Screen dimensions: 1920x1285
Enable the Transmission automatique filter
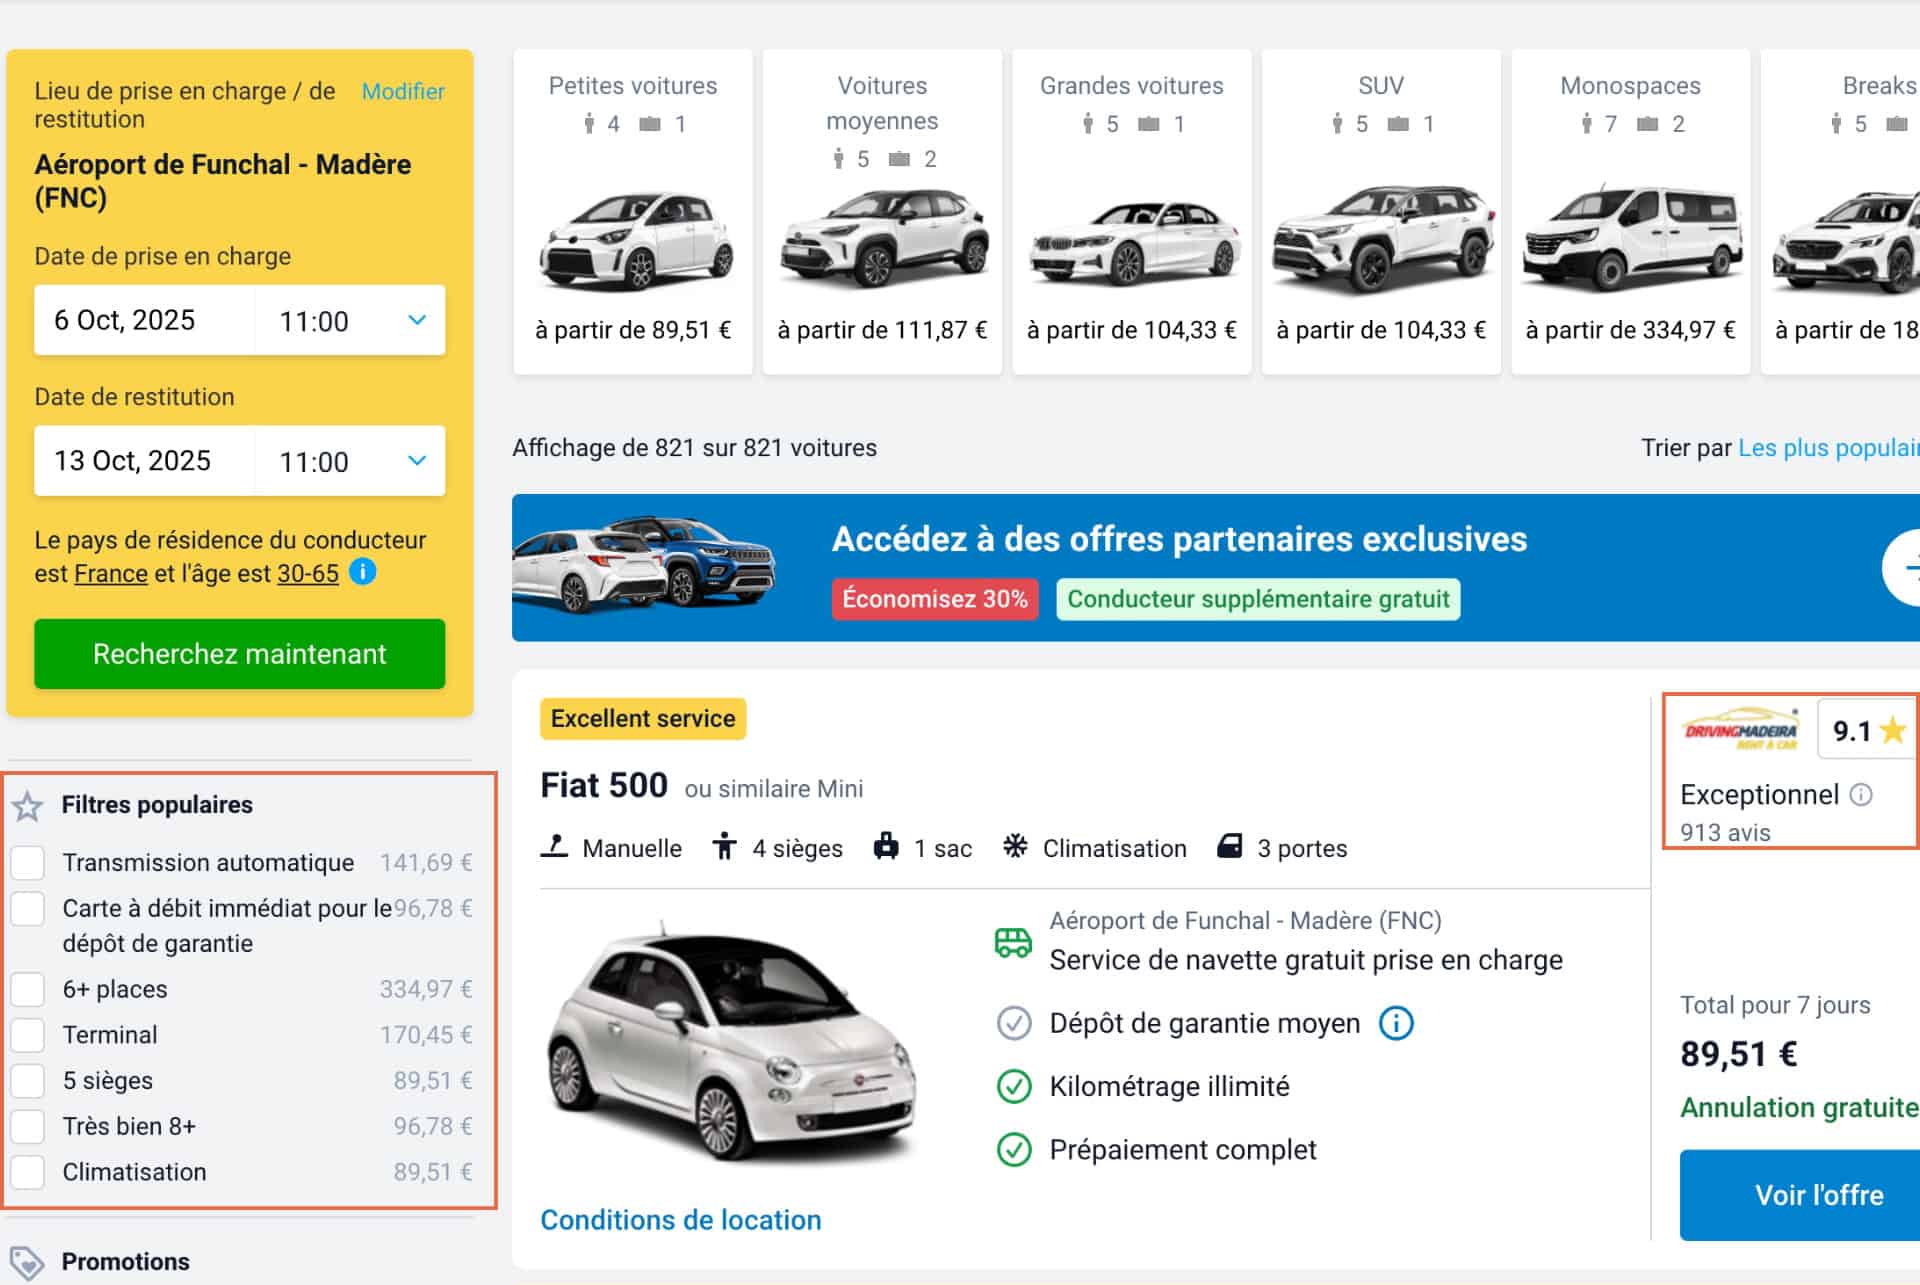click(28, 862)
